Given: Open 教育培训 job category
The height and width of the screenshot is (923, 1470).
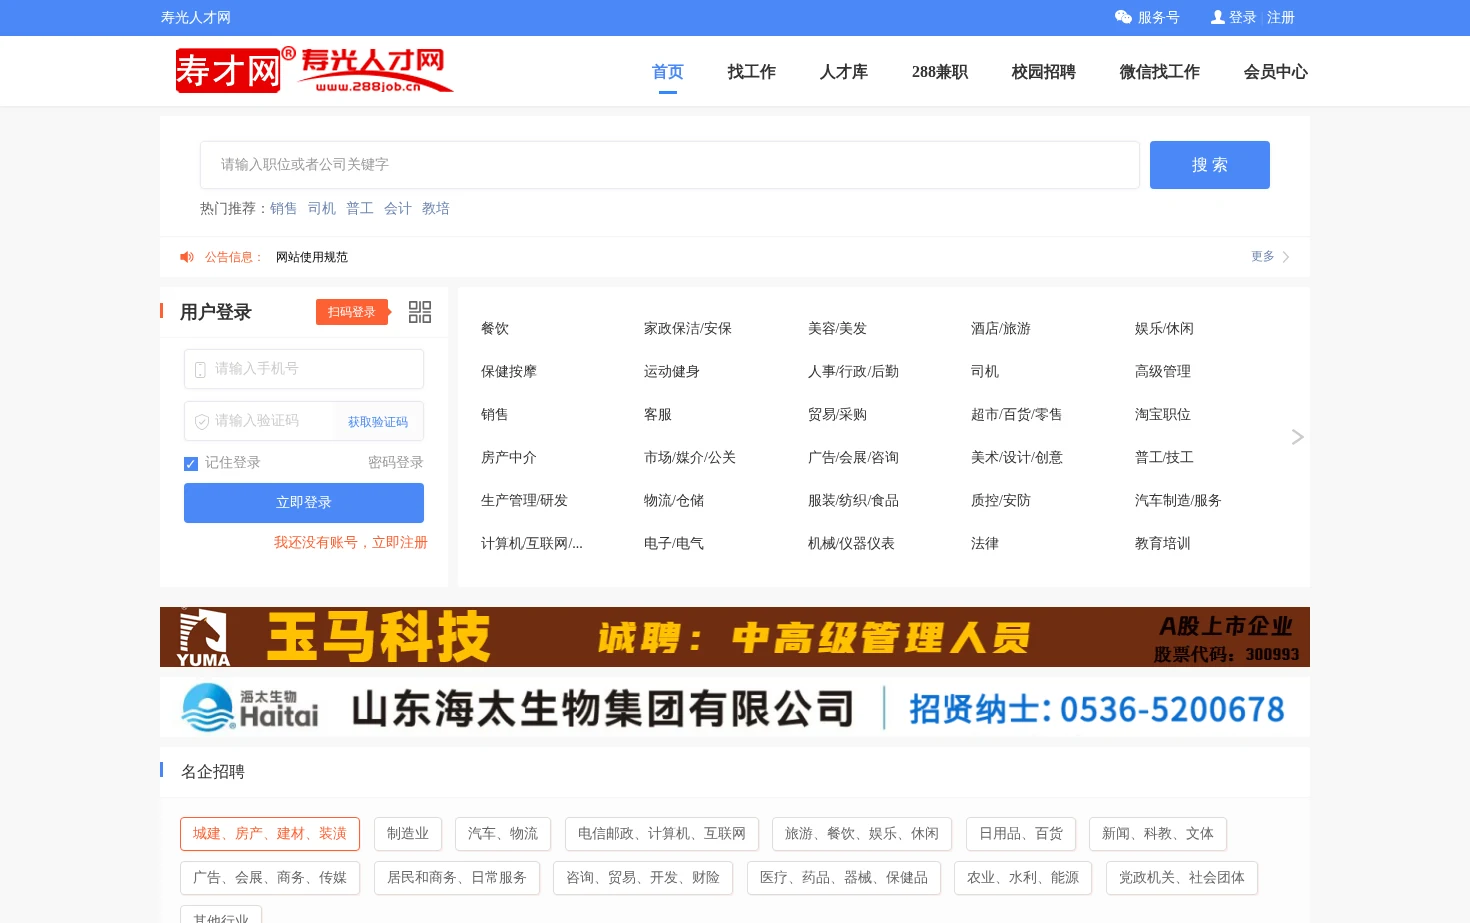Looking at the screenshot, I should tap(1162, 543).
